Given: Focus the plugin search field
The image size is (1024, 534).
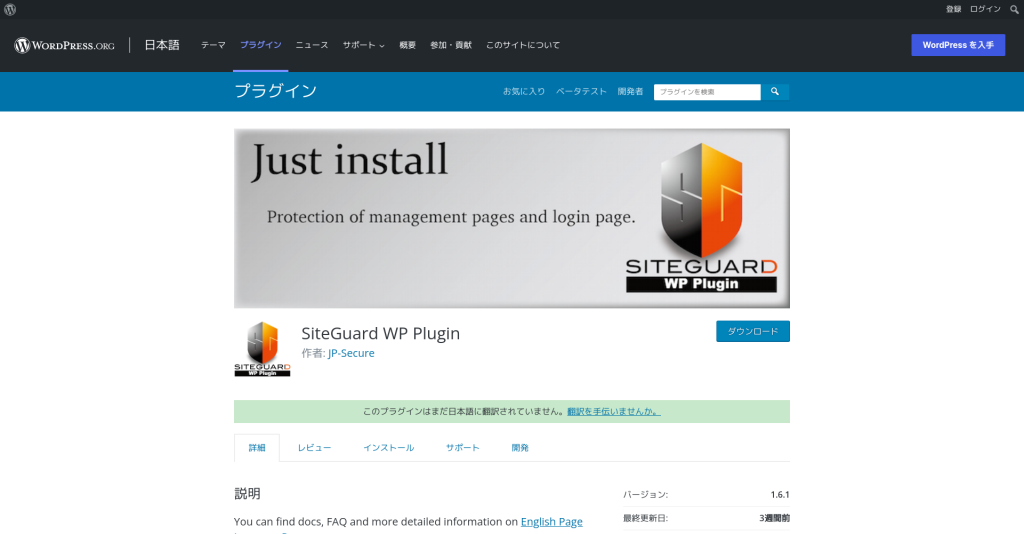Looking at the screenshot, I should (707, 92).
